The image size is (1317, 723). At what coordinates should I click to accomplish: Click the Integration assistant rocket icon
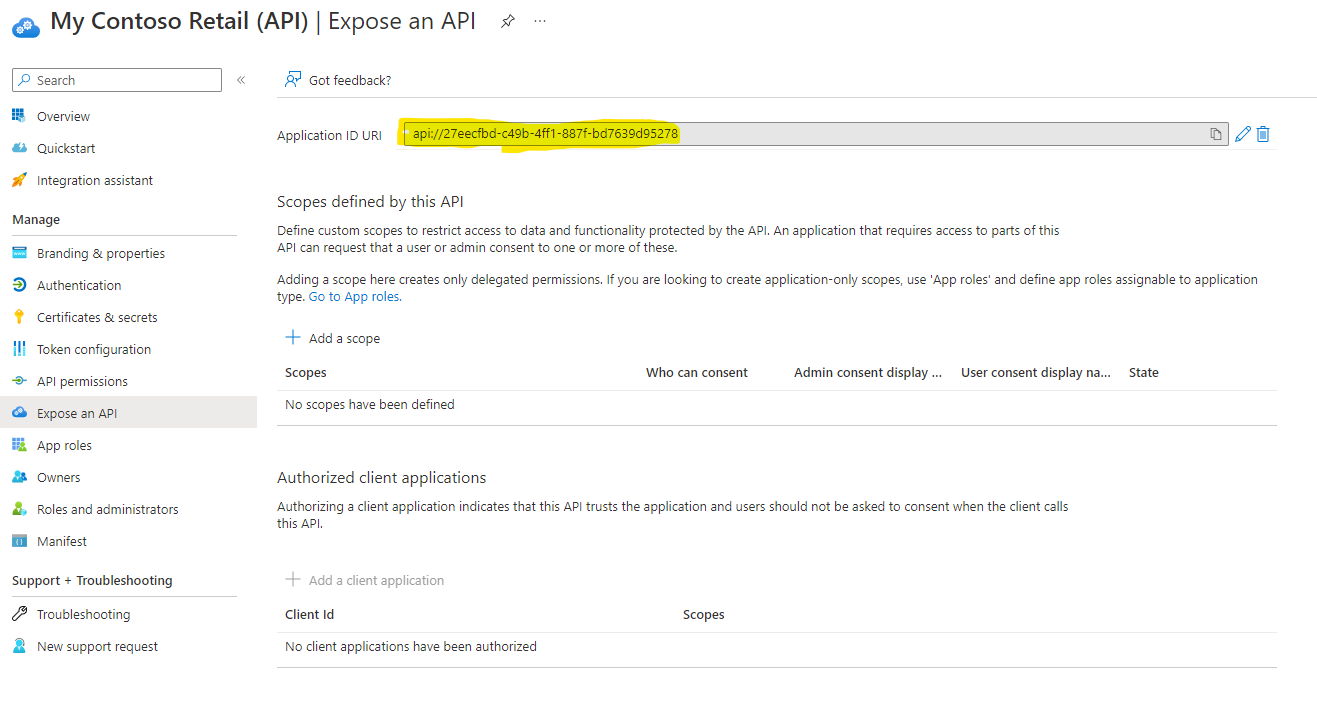pyautogui.click(x=19, y=180)
